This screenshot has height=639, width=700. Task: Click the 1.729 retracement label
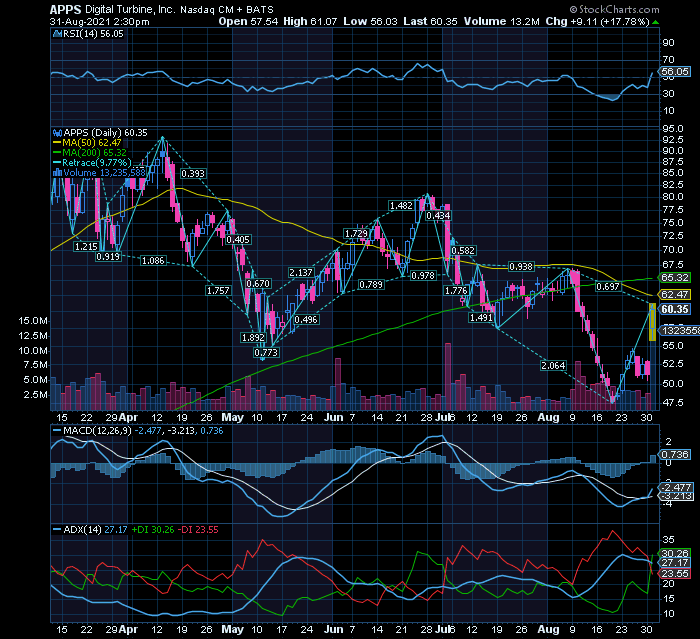356,234
